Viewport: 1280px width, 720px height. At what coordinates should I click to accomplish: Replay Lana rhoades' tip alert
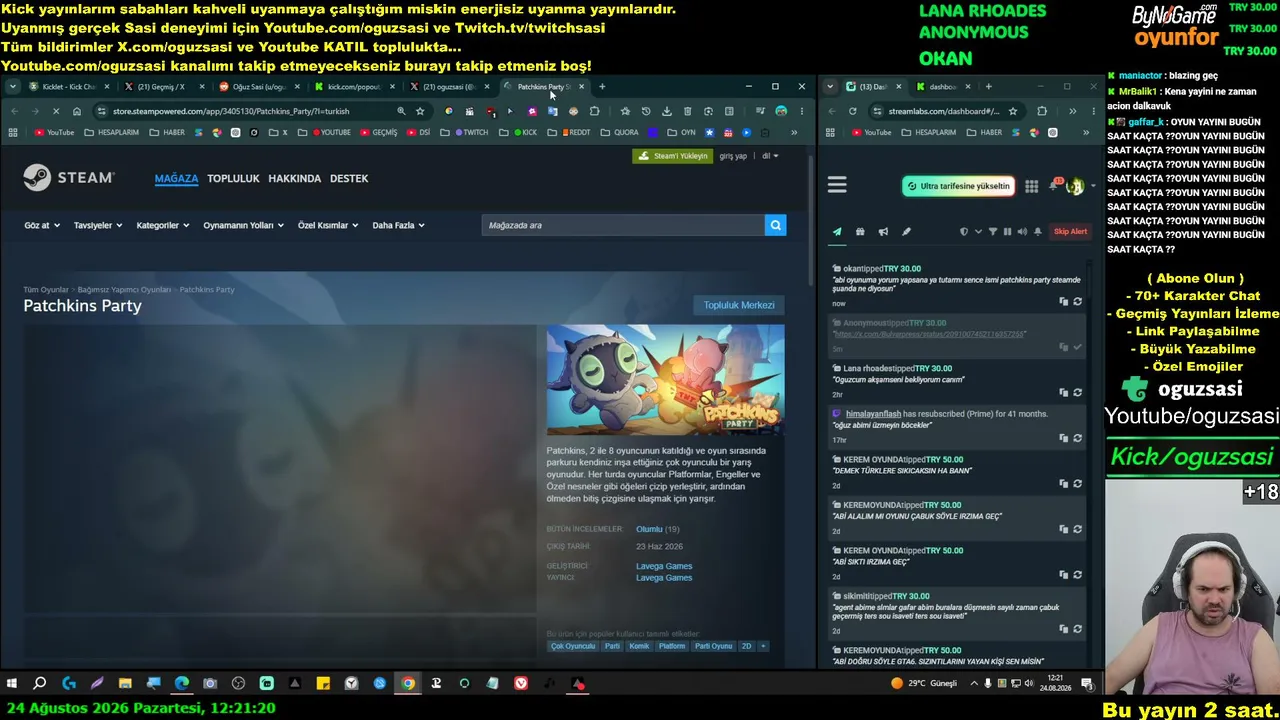coord(1077,392)
